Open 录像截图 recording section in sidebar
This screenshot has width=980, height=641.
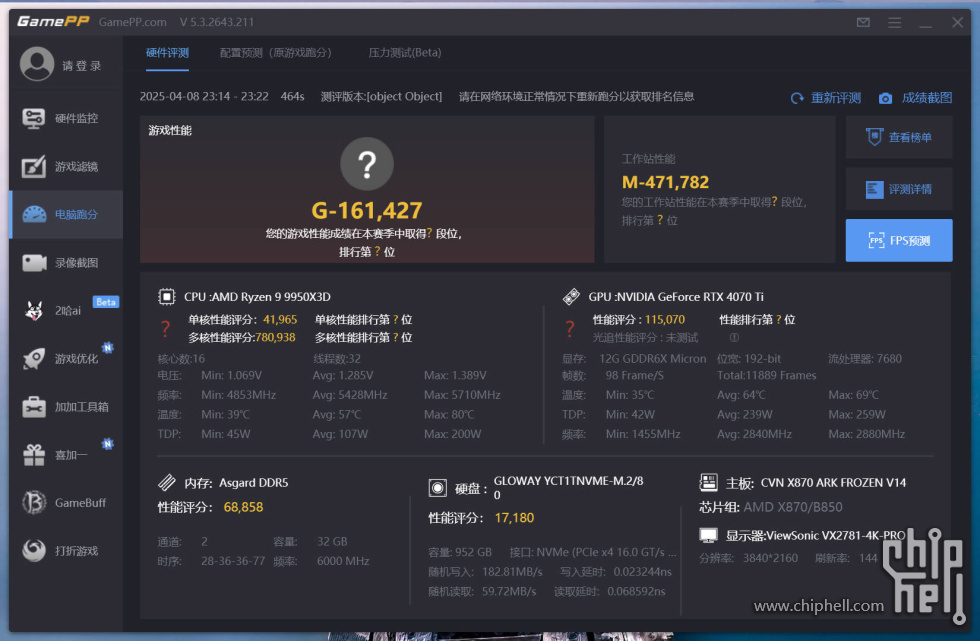[66, 262]
